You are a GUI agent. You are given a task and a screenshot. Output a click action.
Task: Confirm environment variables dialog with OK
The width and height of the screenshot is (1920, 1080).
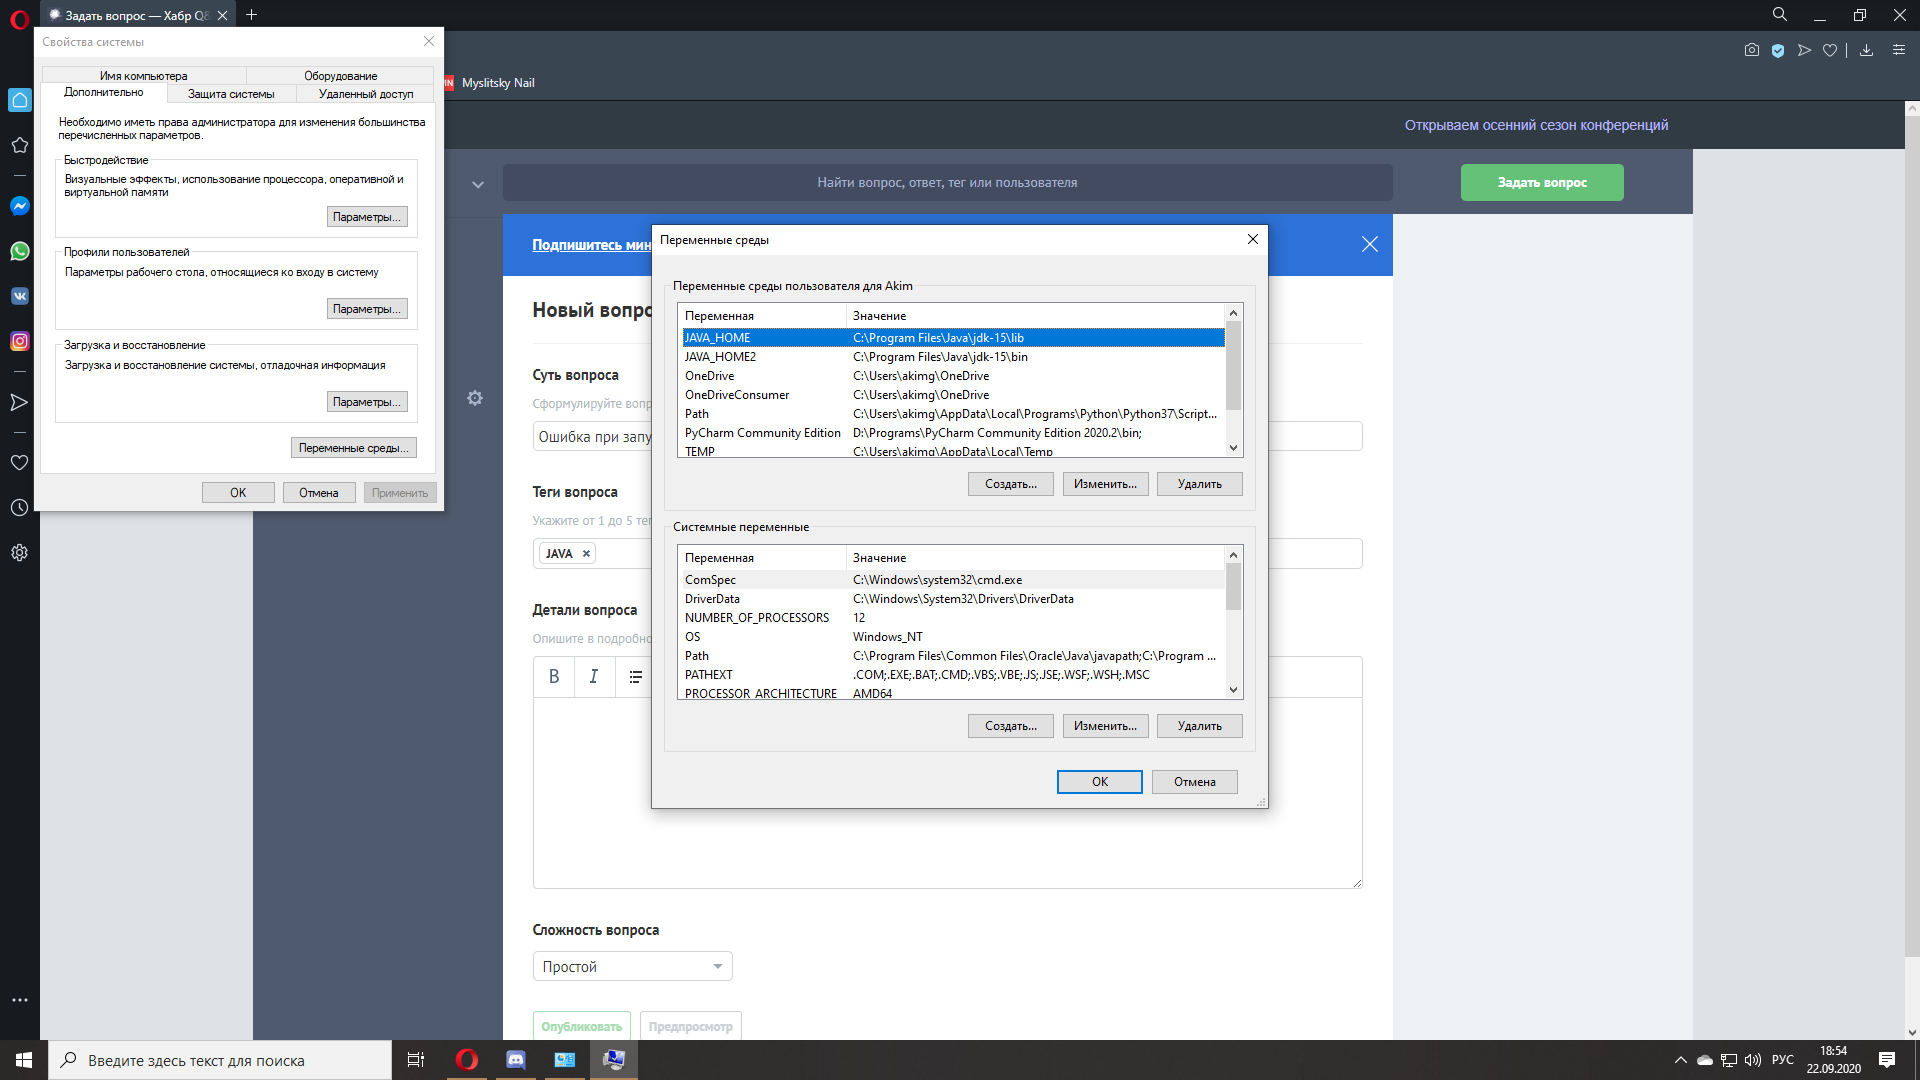1100,782
